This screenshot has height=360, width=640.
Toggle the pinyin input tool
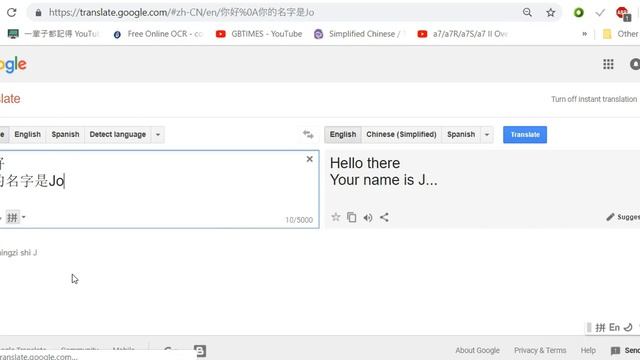(12, 217)
